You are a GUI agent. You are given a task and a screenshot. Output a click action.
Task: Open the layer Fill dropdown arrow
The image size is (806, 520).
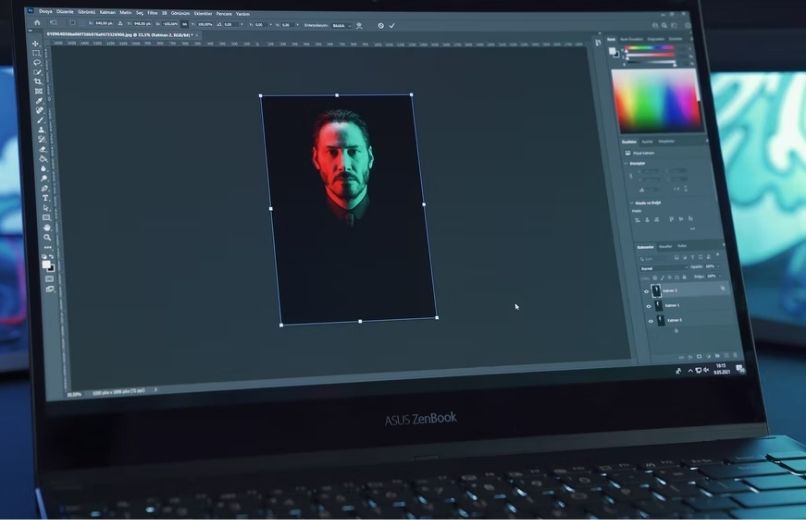[719, 276]
